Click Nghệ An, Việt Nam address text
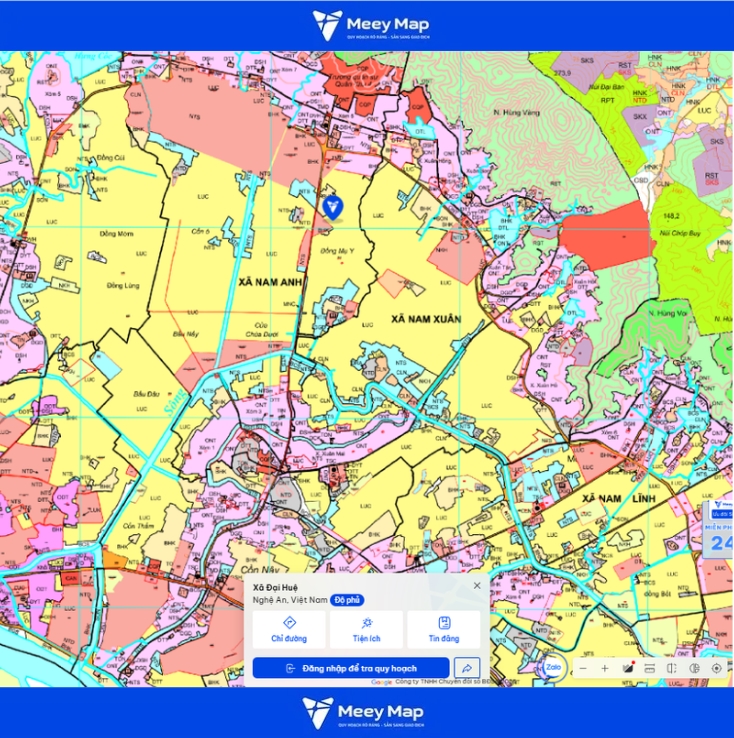734x738 pixels. 290,600
